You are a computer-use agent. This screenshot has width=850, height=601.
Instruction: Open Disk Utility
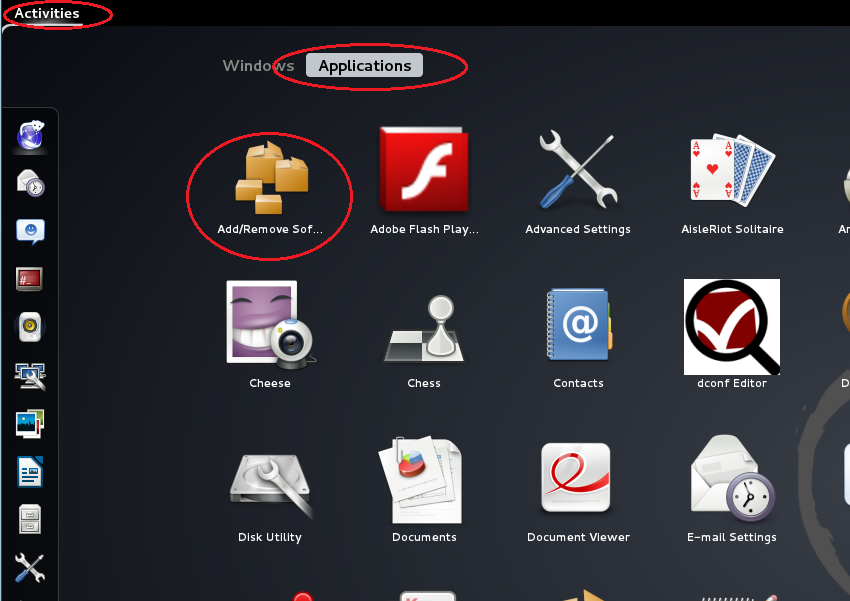click(x=270, y=497)
